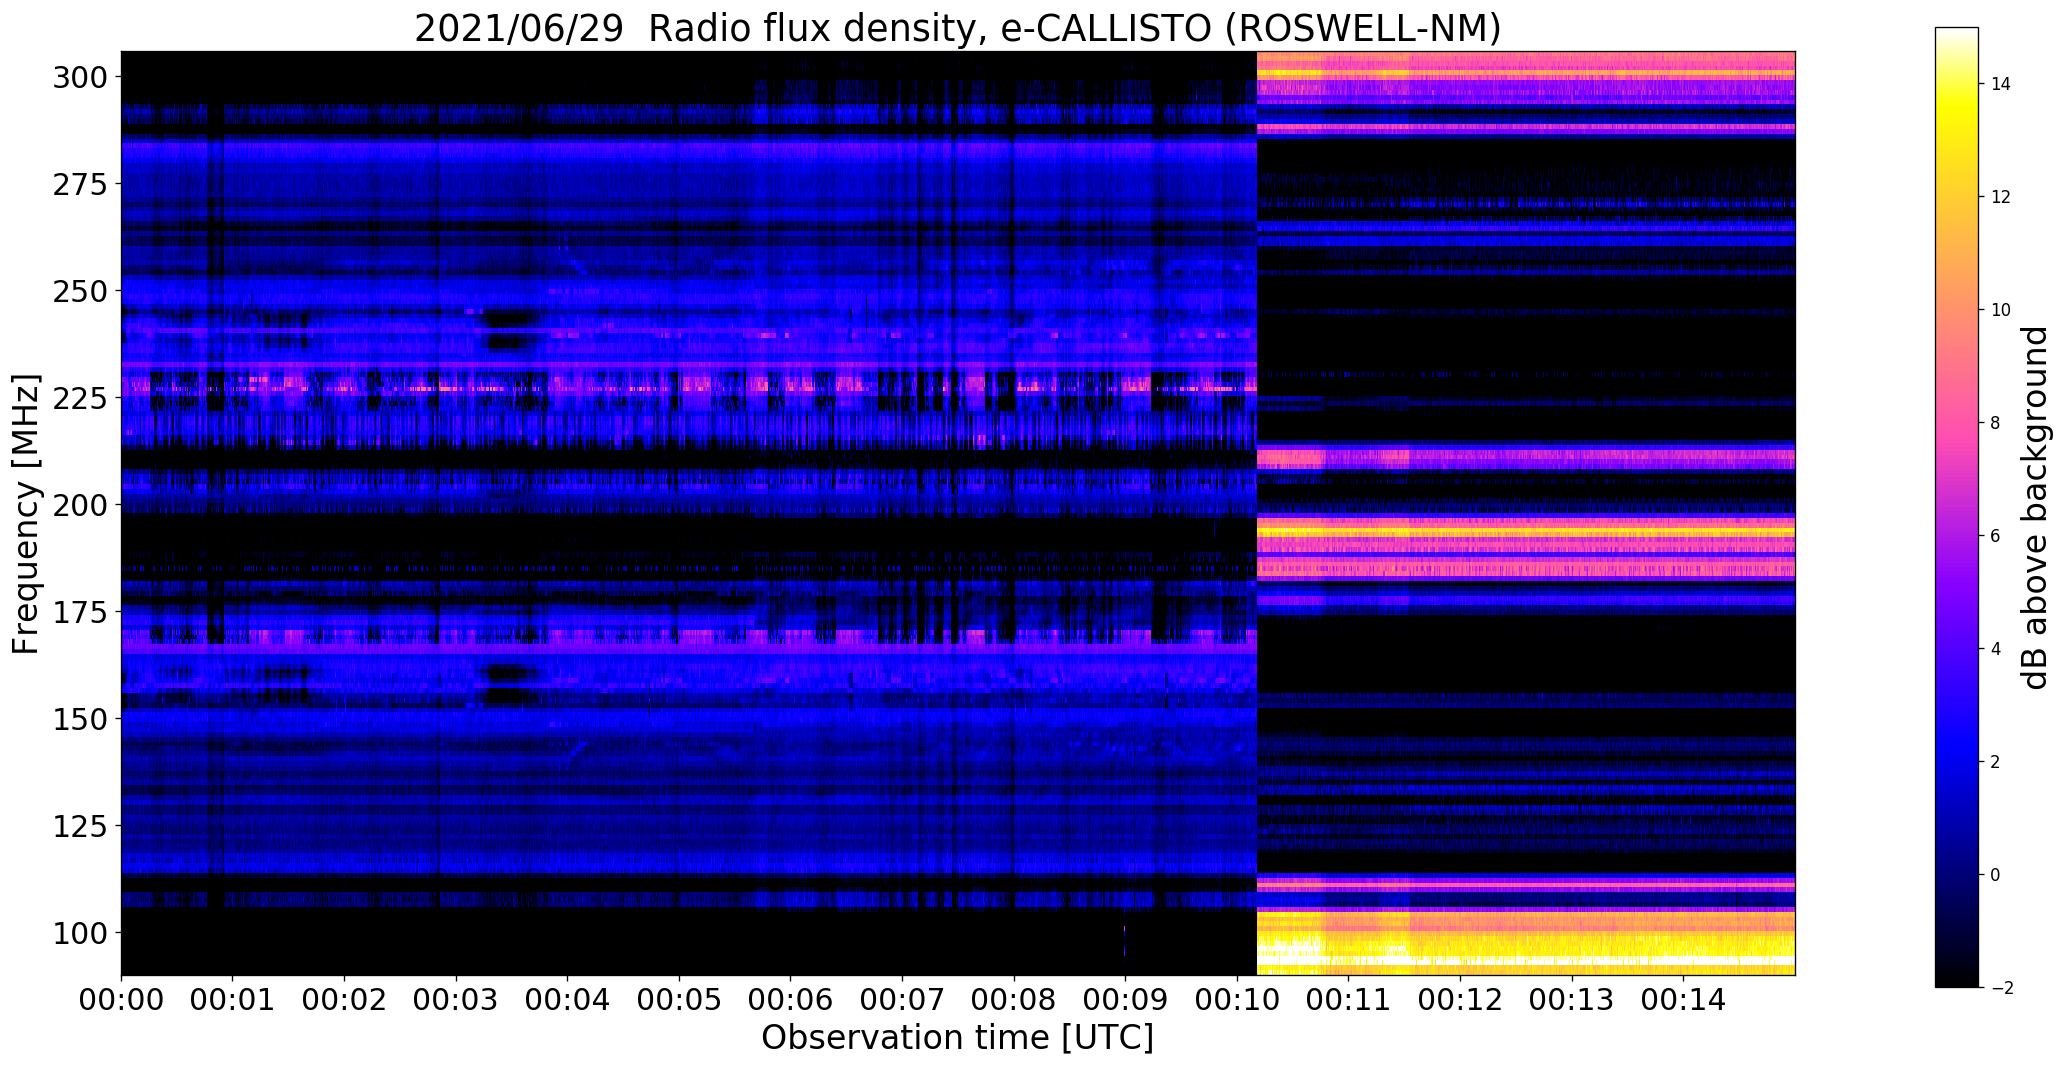Click the pink band near 225 MHz before 00:10
The image size is (2066, 1067).
coord(689,384)
